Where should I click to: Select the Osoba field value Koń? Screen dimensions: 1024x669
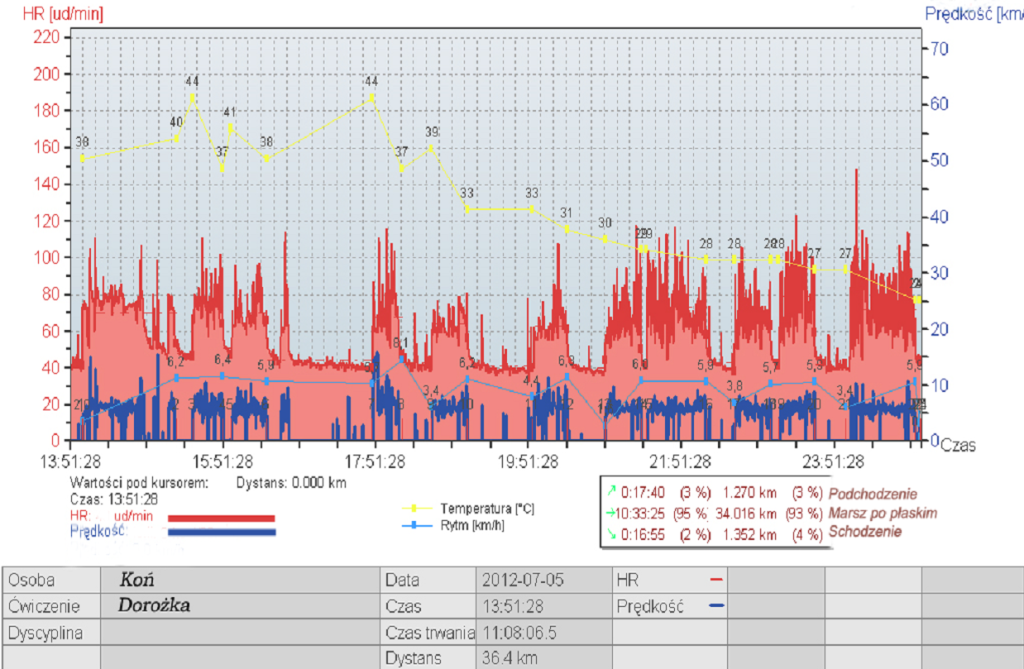click(136, 580)
